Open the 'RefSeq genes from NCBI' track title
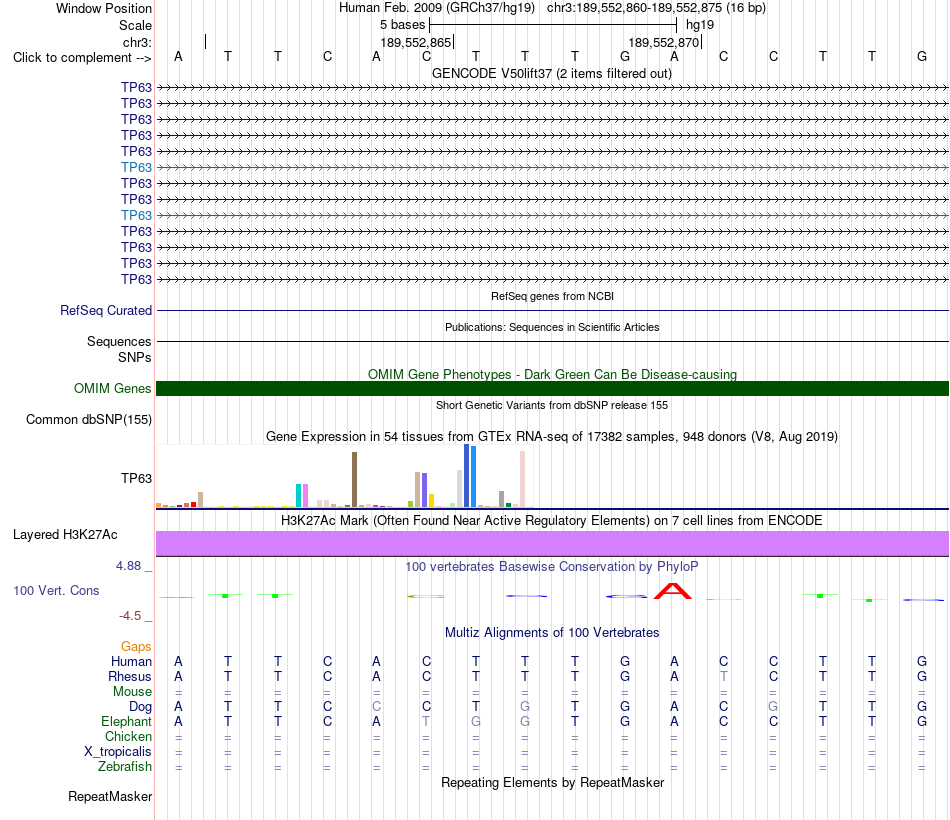The width and height of the screenshot is (950, 820). (553, 296)
